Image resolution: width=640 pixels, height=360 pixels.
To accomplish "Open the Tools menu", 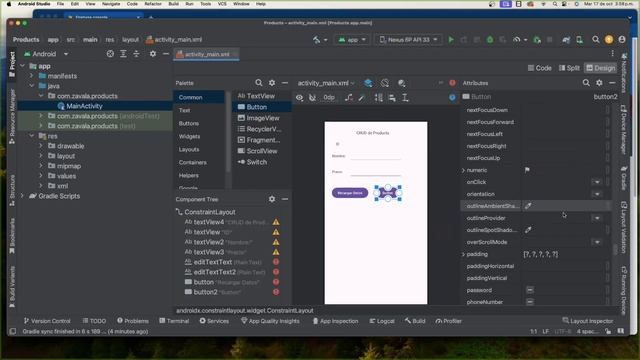I will click(x=205, y=4).
